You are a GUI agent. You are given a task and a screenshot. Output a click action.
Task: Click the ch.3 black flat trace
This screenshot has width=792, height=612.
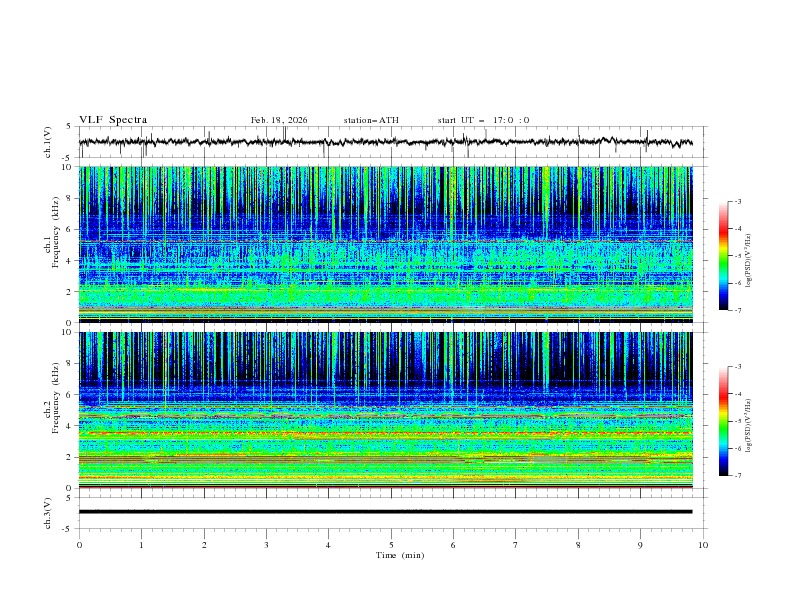click(386, 512)
